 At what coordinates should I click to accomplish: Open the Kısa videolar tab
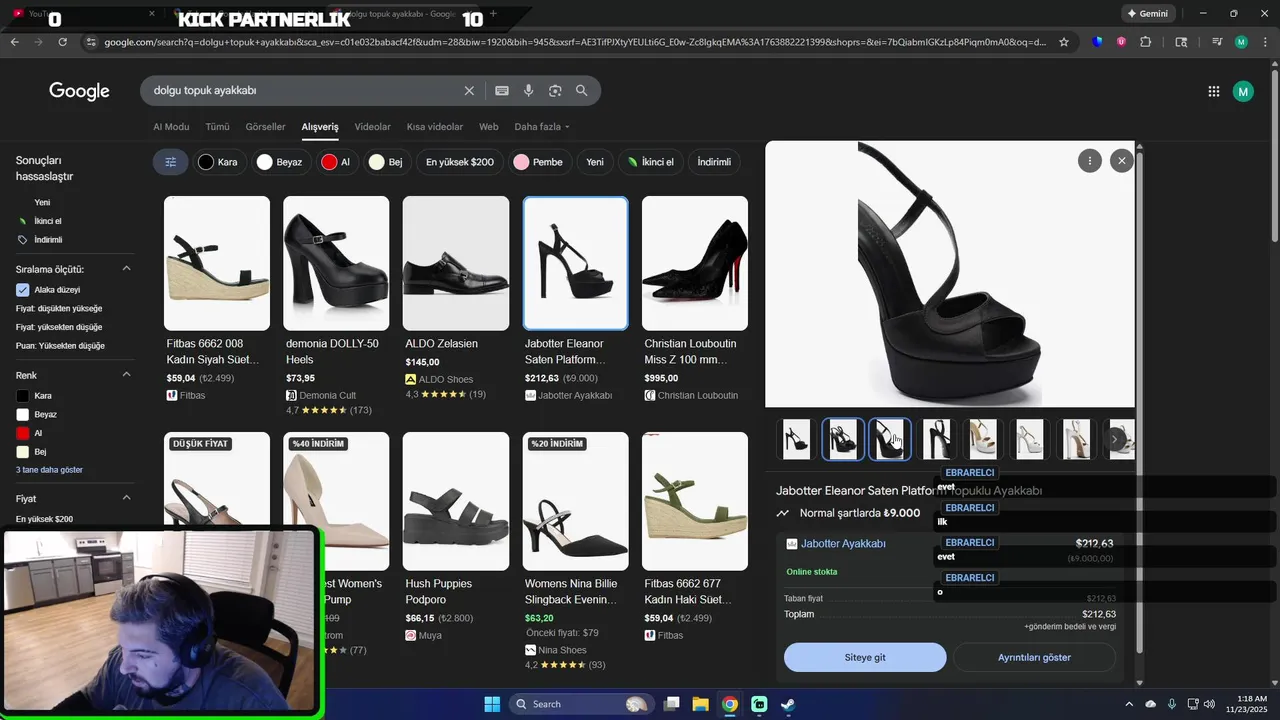tap(435, 127)
